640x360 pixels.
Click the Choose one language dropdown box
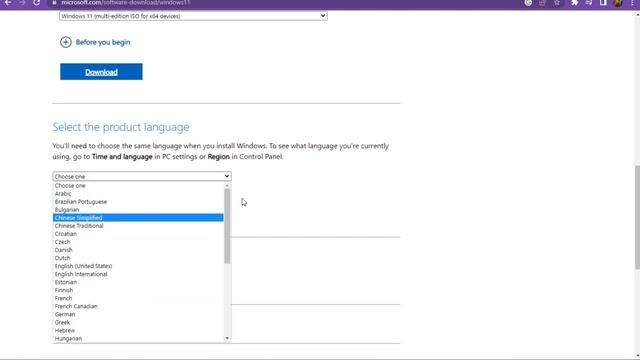point(142,176)
